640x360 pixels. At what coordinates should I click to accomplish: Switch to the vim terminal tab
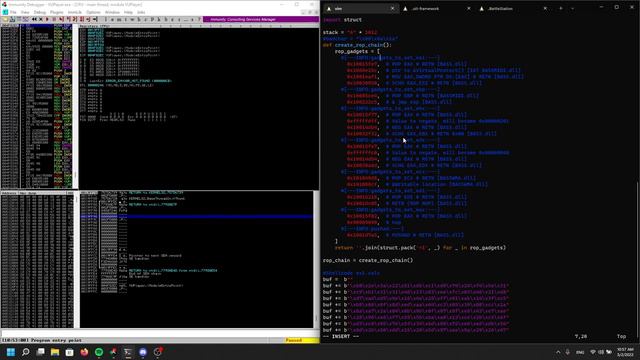pyautogui.click(x=360, y=8)
